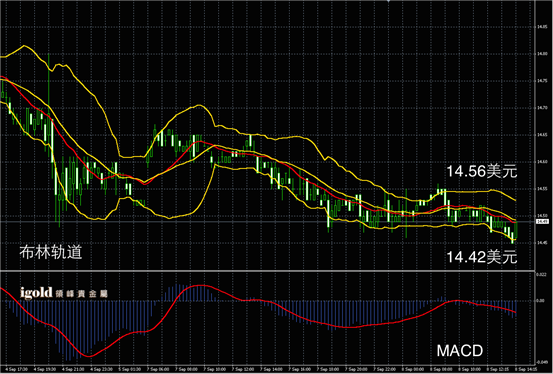Click the 5 Sep 01:00 time label

coord(129,369)
